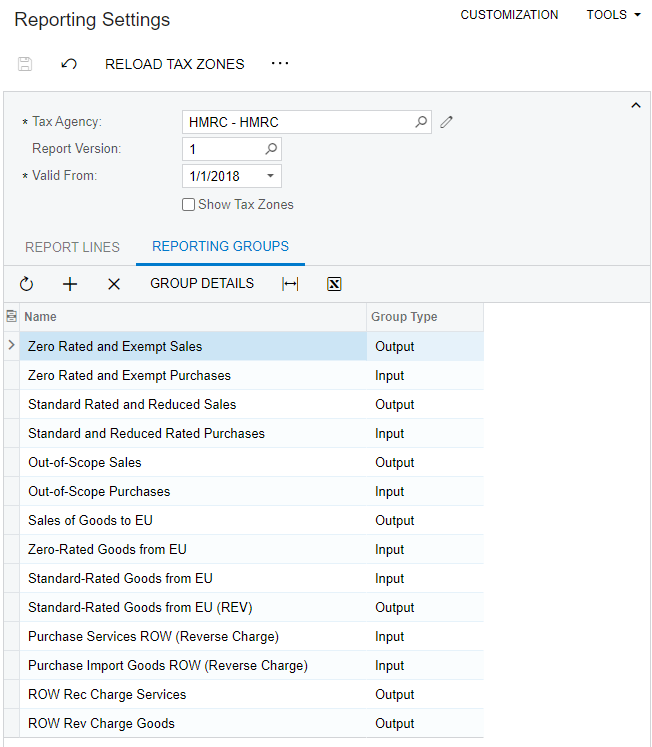Expand the TOOLS menu
Viewport: 652px width, 747px height.
tap(613, 15)
